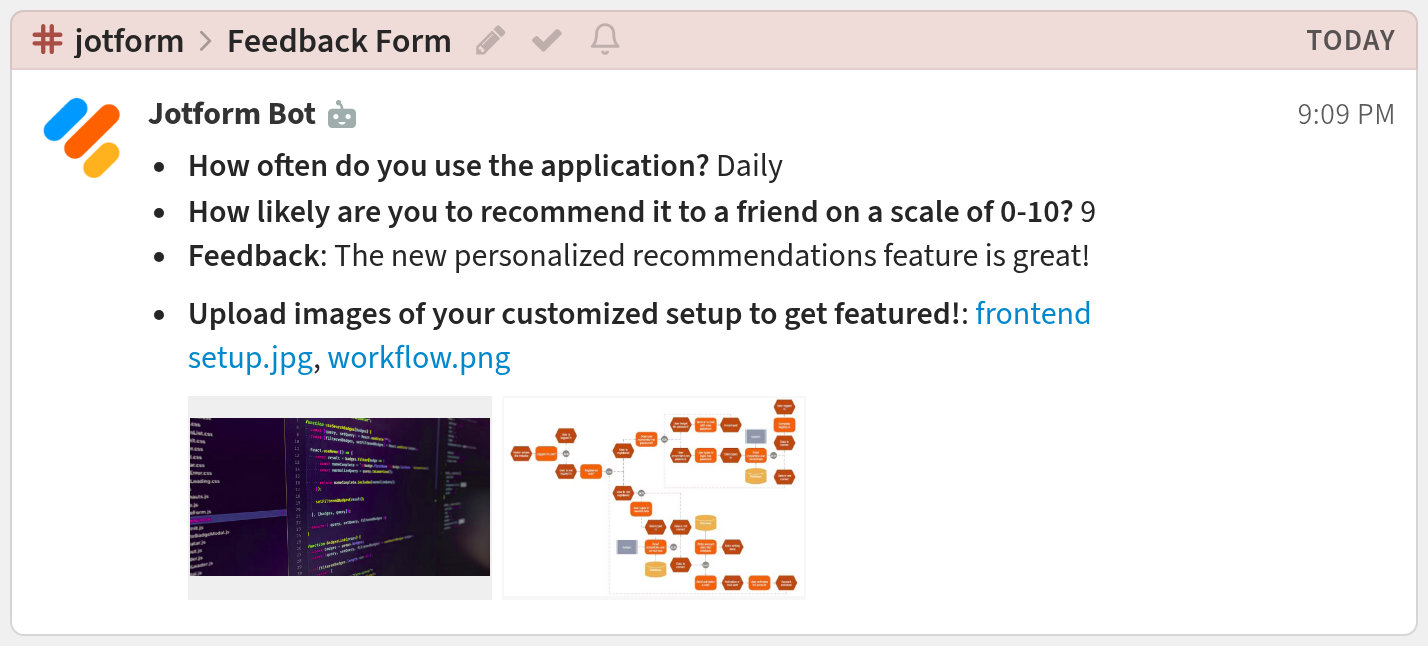1428x646 pixels.
Task: Open the jotform channel name
Action: click(x=129, y=41)
